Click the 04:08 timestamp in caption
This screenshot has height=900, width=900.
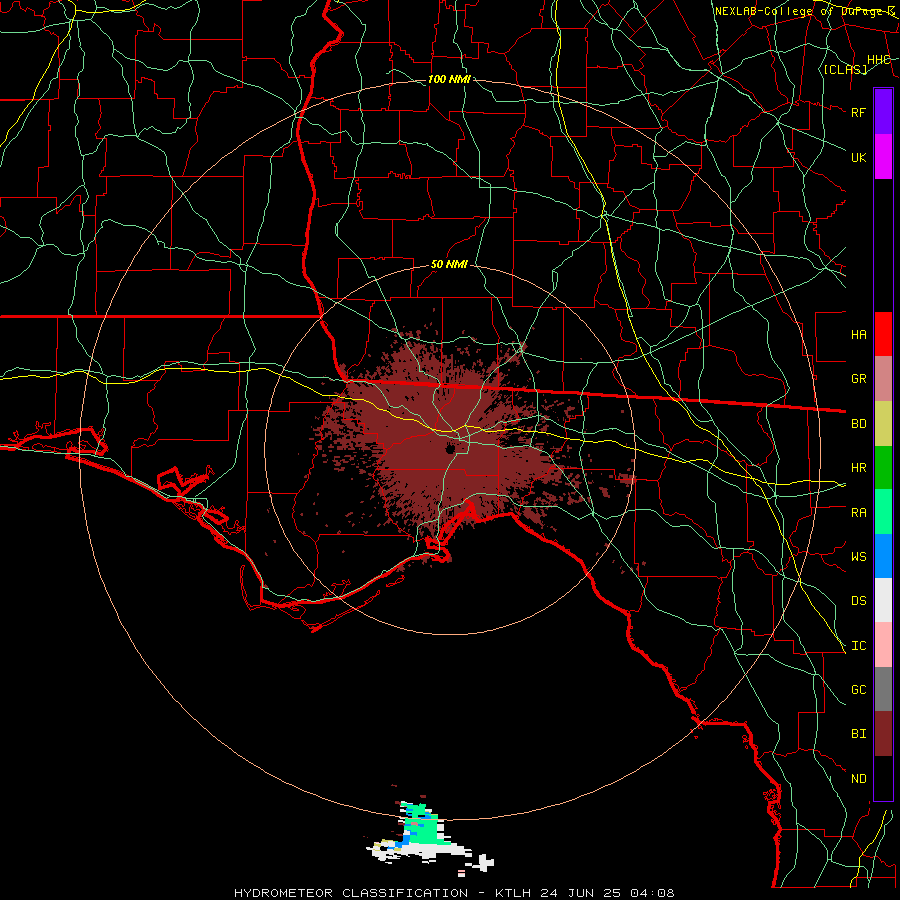[x=652, y=893]
